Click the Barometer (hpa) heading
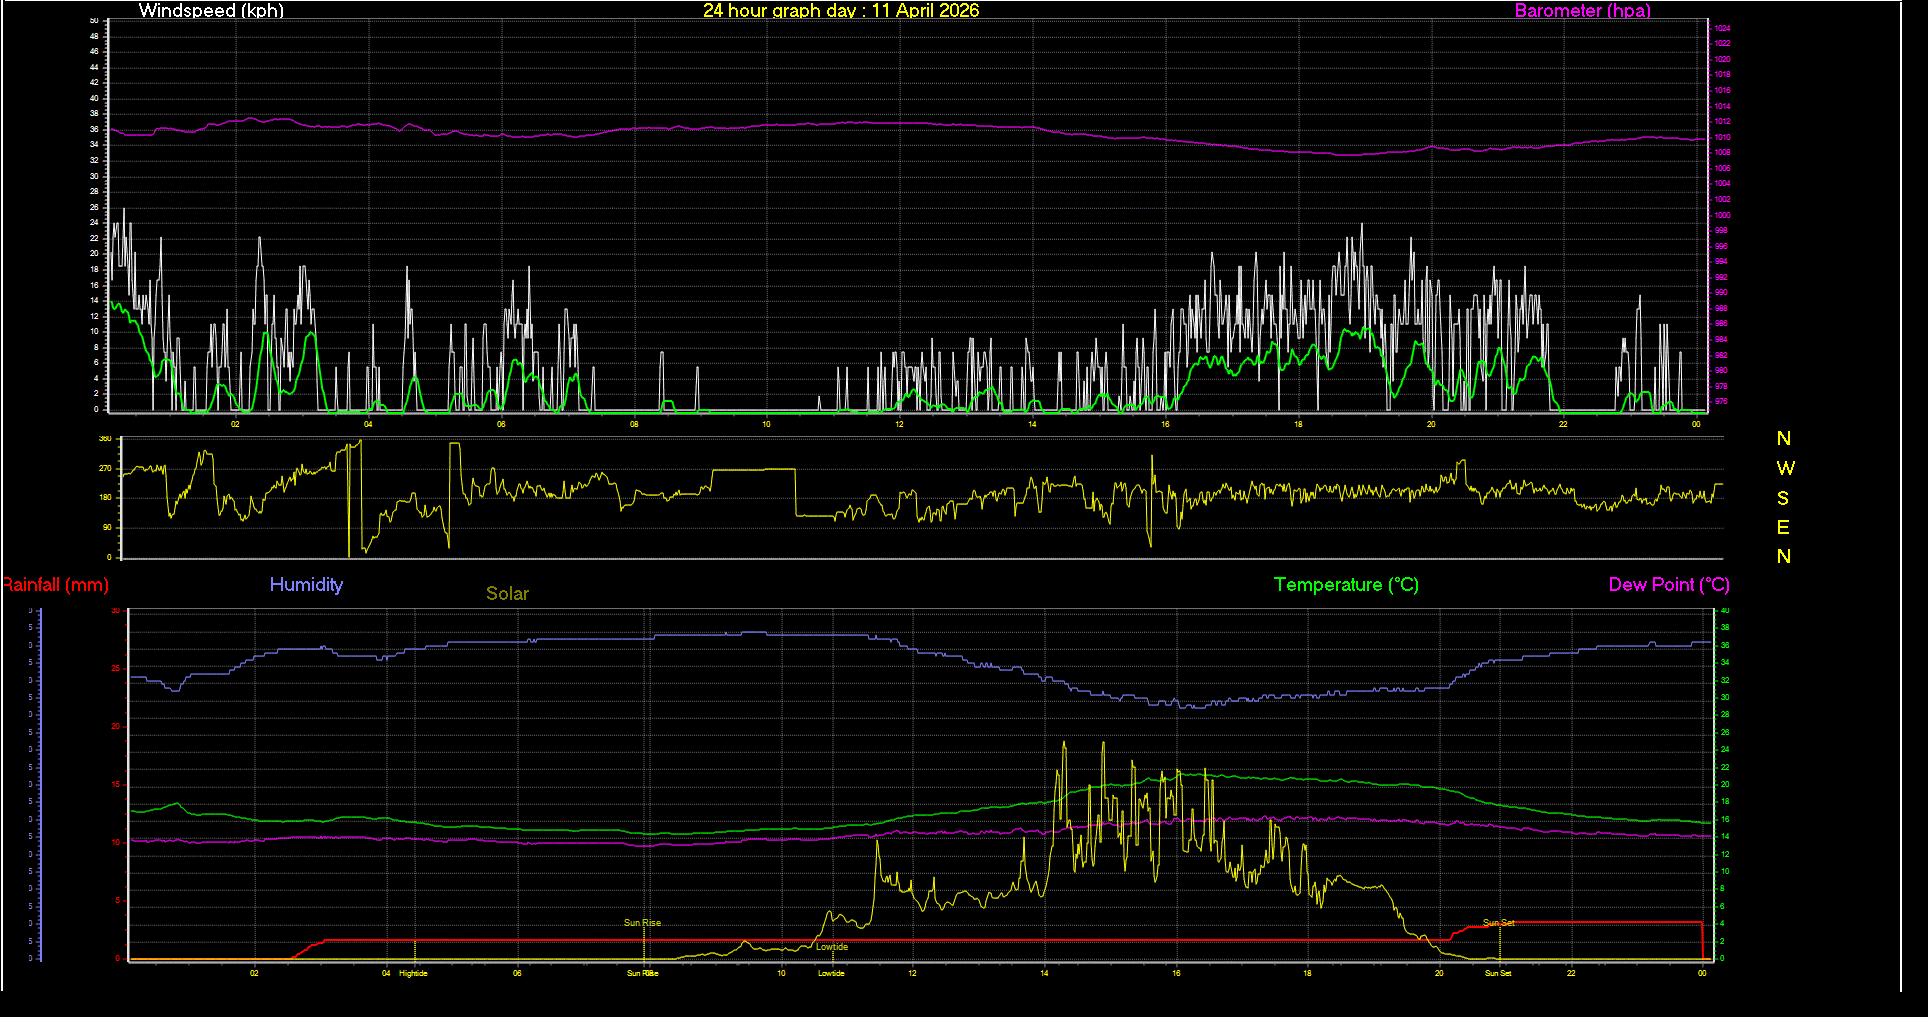The image size is (1928, 1017). click(1582, 11)
